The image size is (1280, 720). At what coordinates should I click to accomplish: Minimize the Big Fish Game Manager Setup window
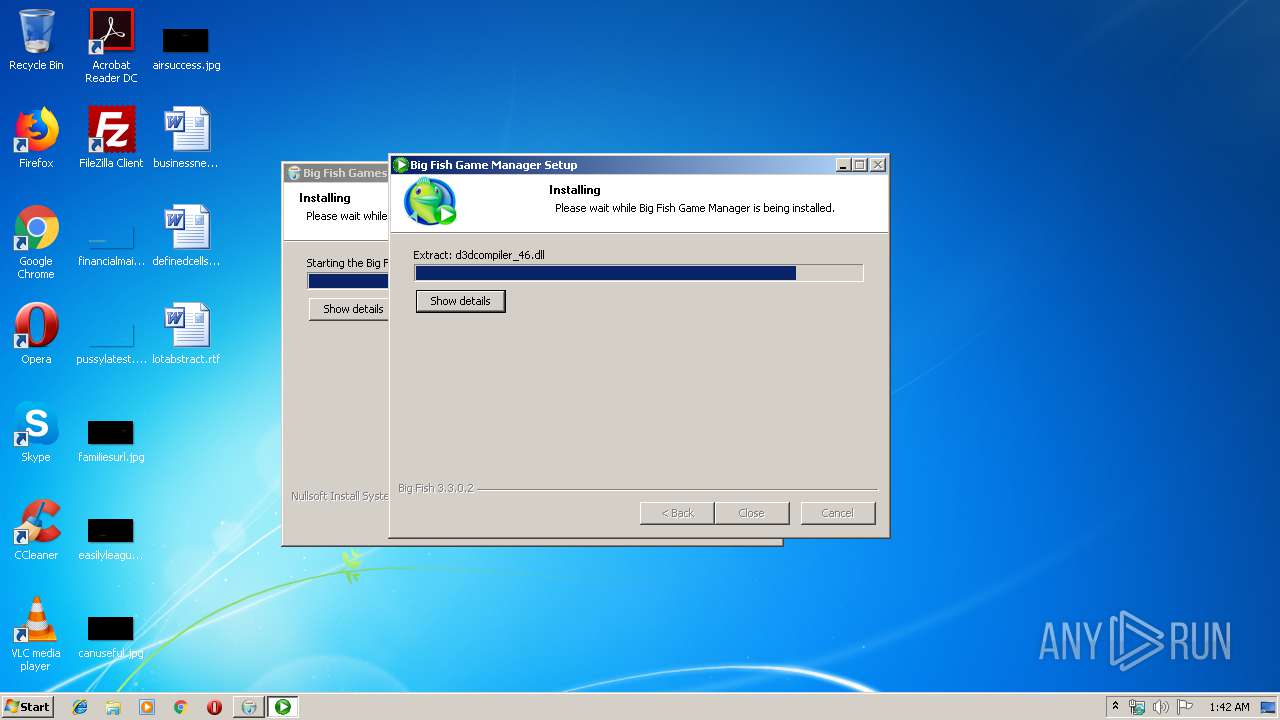(x=843, y=165)
